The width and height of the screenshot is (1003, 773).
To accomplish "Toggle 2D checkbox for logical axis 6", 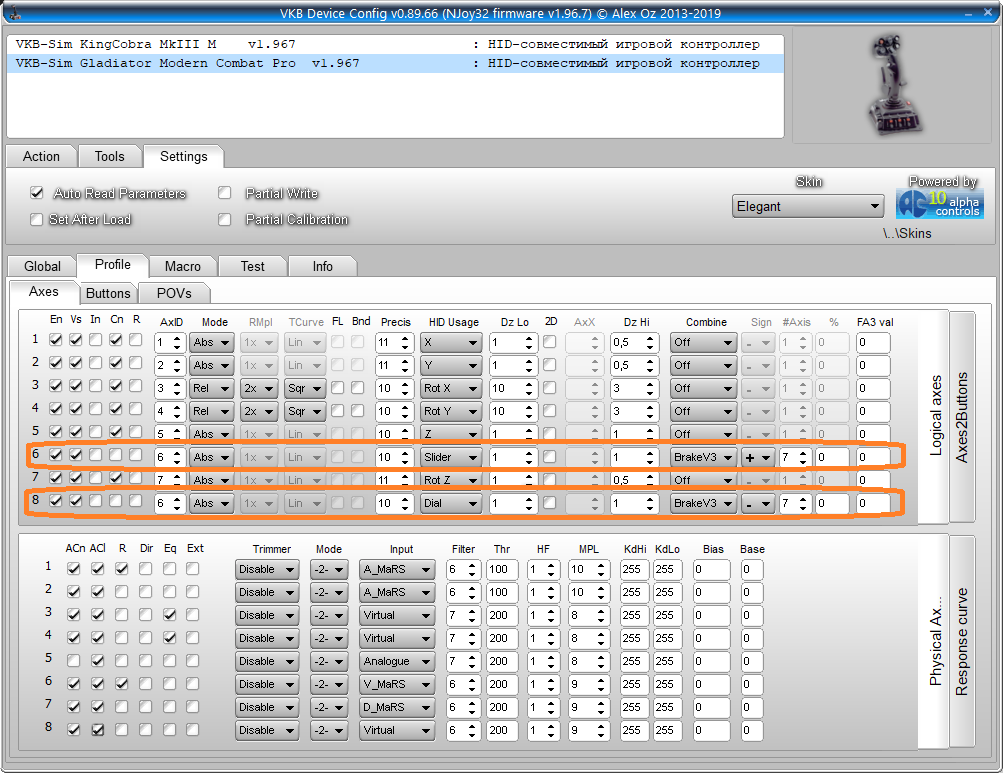I will pos(549,456).
